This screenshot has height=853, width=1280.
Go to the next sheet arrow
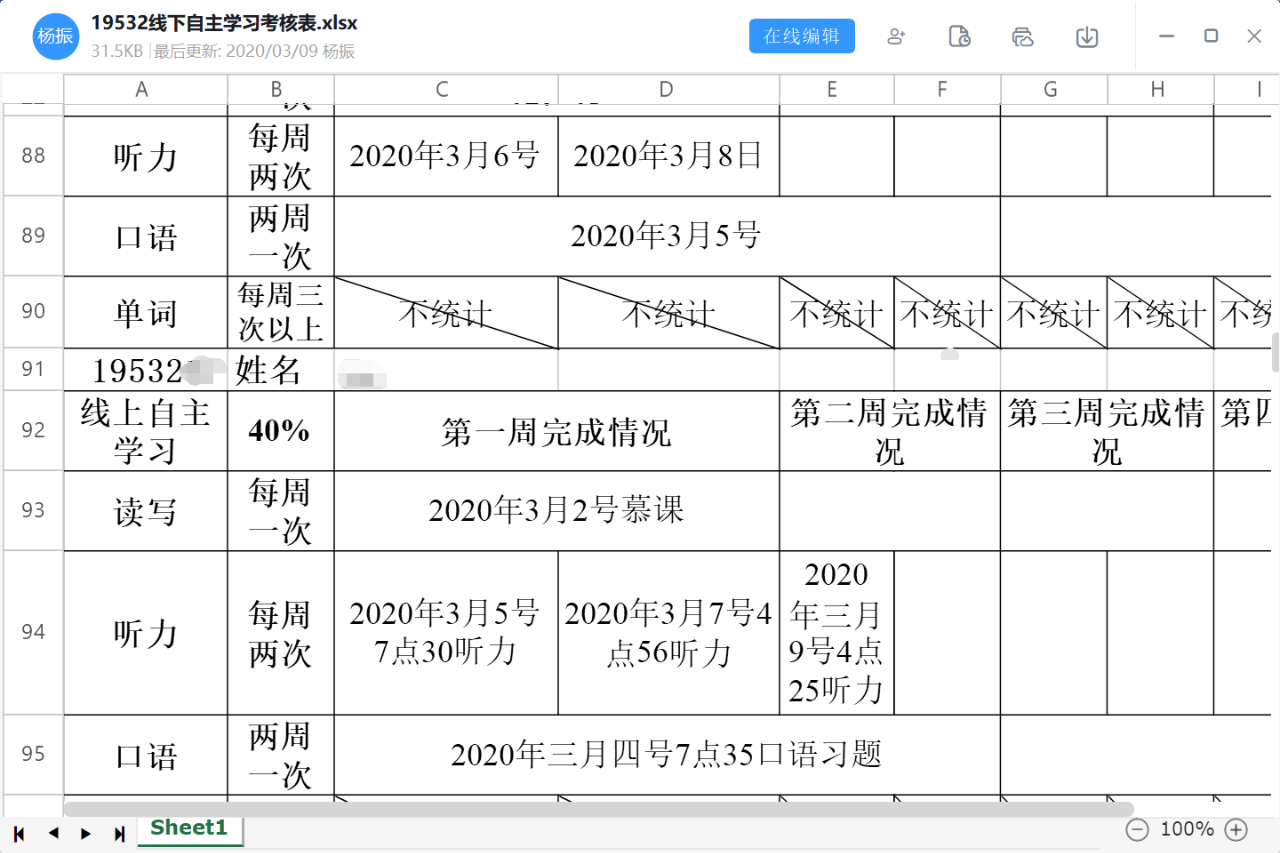click(x=86, y=833)
